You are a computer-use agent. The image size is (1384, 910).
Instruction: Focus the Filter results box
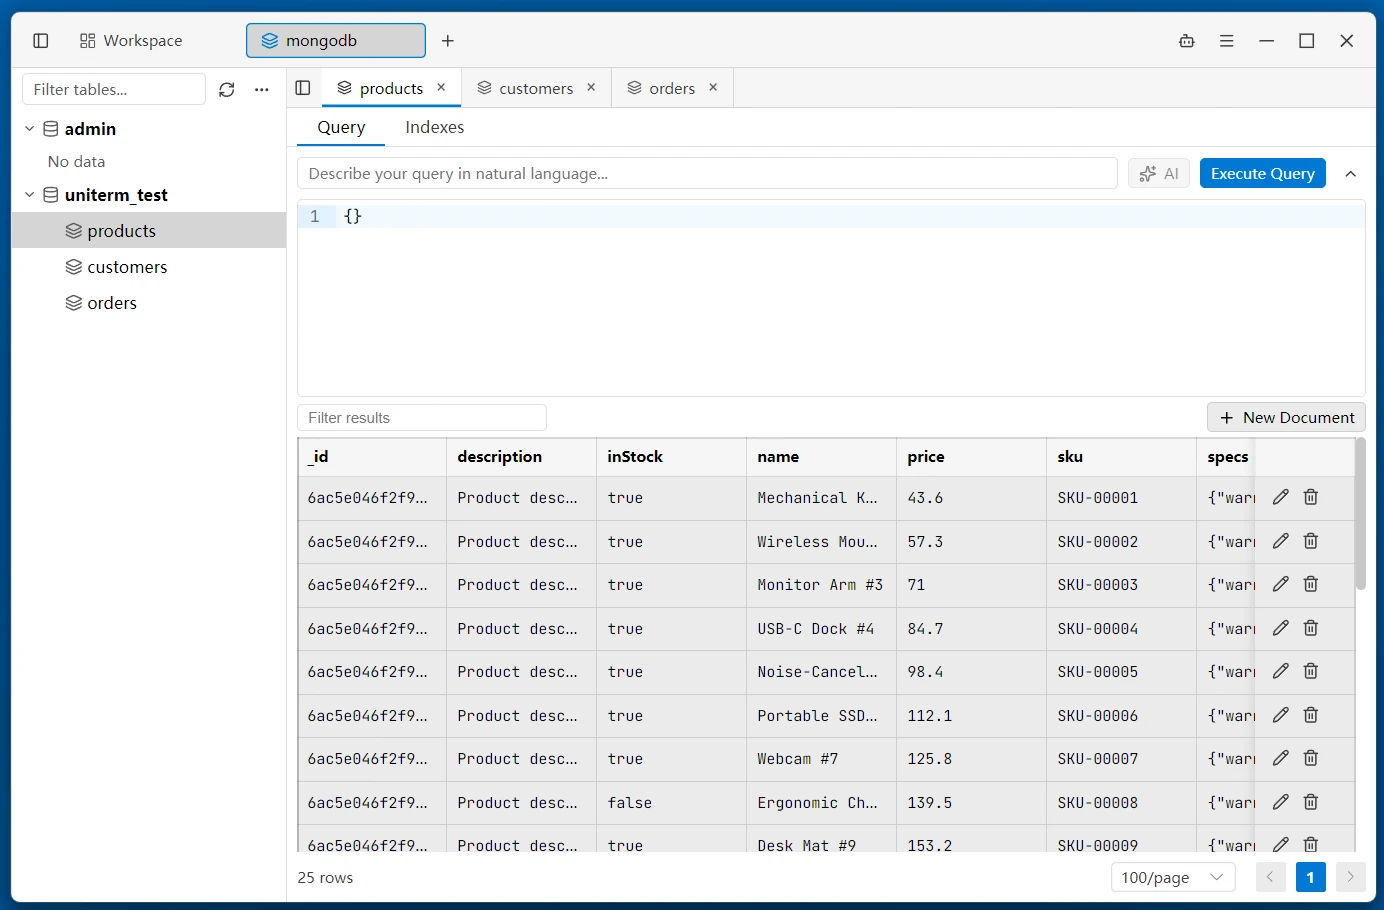click(x=422, y=418)
